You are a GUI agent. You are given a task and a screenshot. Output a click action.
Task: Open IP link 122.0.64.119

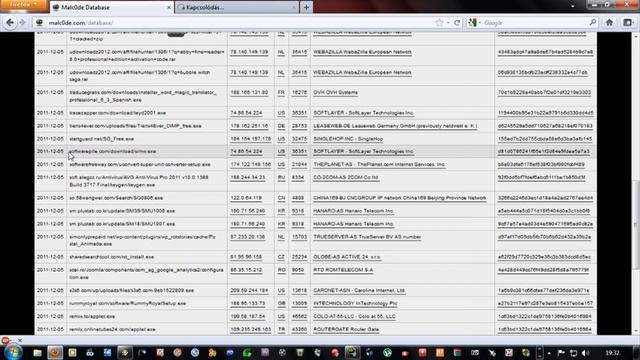246,198
